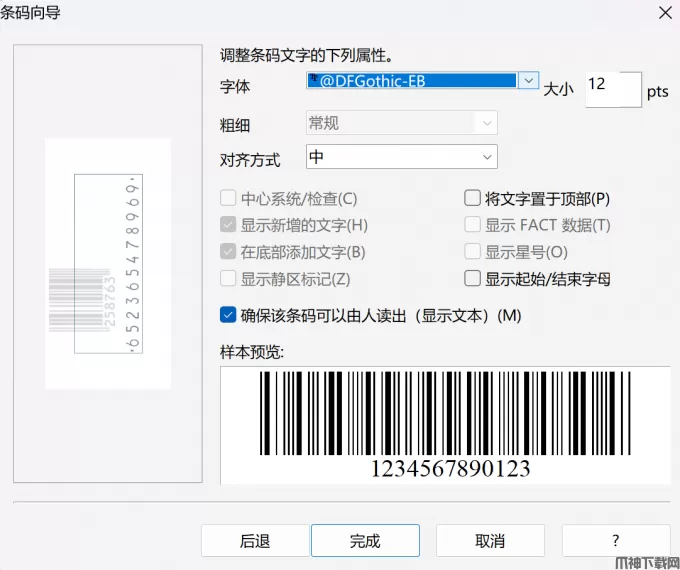Toggle 显示星号(O) checkbox
Viewport: 680px width, 570px height.
click(x=473, y=252)
